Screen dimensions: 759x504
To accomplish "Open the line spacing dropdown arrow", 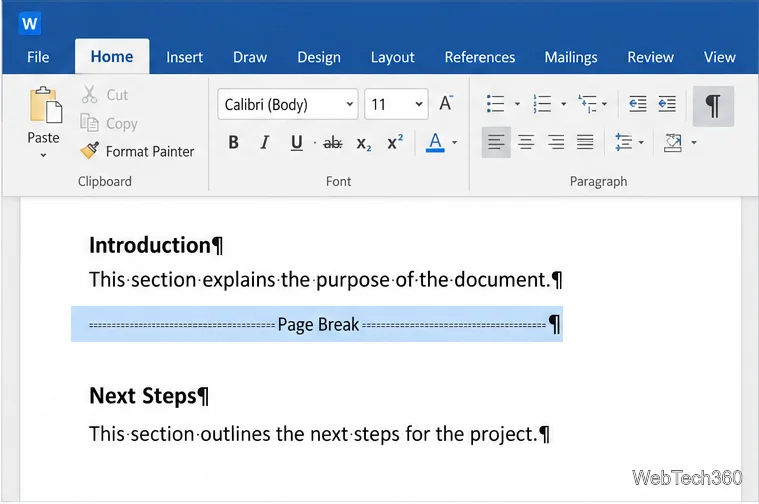I will (641, 142).
